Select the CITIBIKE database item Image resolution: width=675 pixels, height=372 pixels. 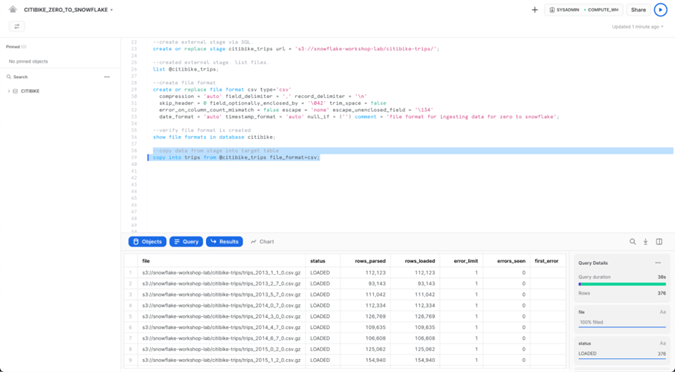pos(30,91)
